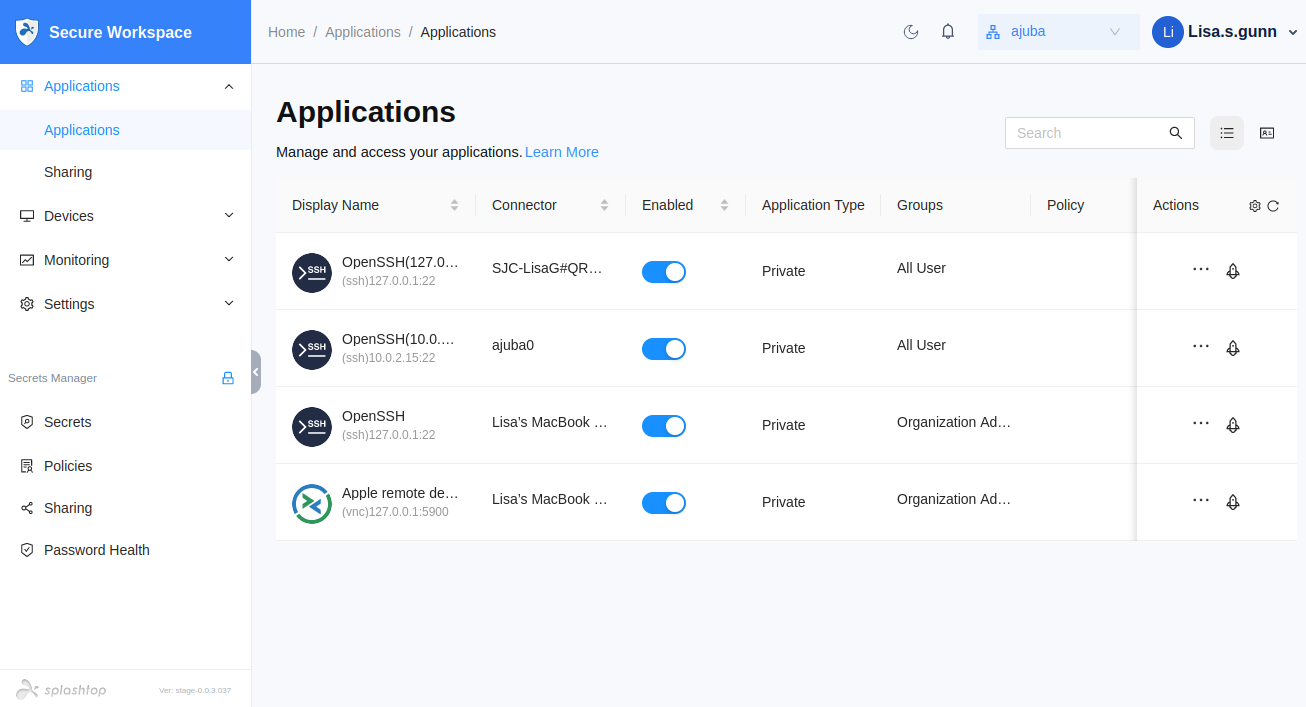Image resolution: width=1306 pixels, height=707 pixels.
Task: Click the Apple remote desktop app icon
Action: (x=312, y=504)
